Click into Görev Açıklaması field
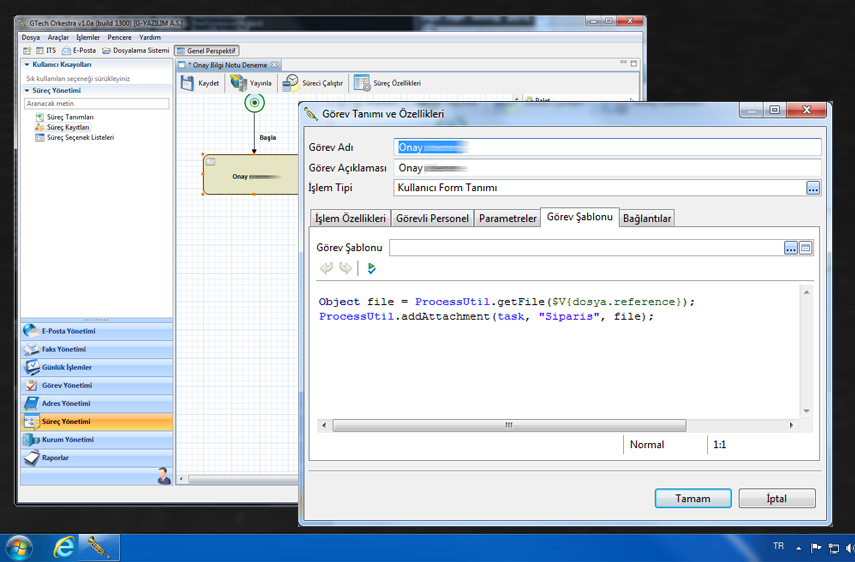Screen dimensions: 855x562 607,168
